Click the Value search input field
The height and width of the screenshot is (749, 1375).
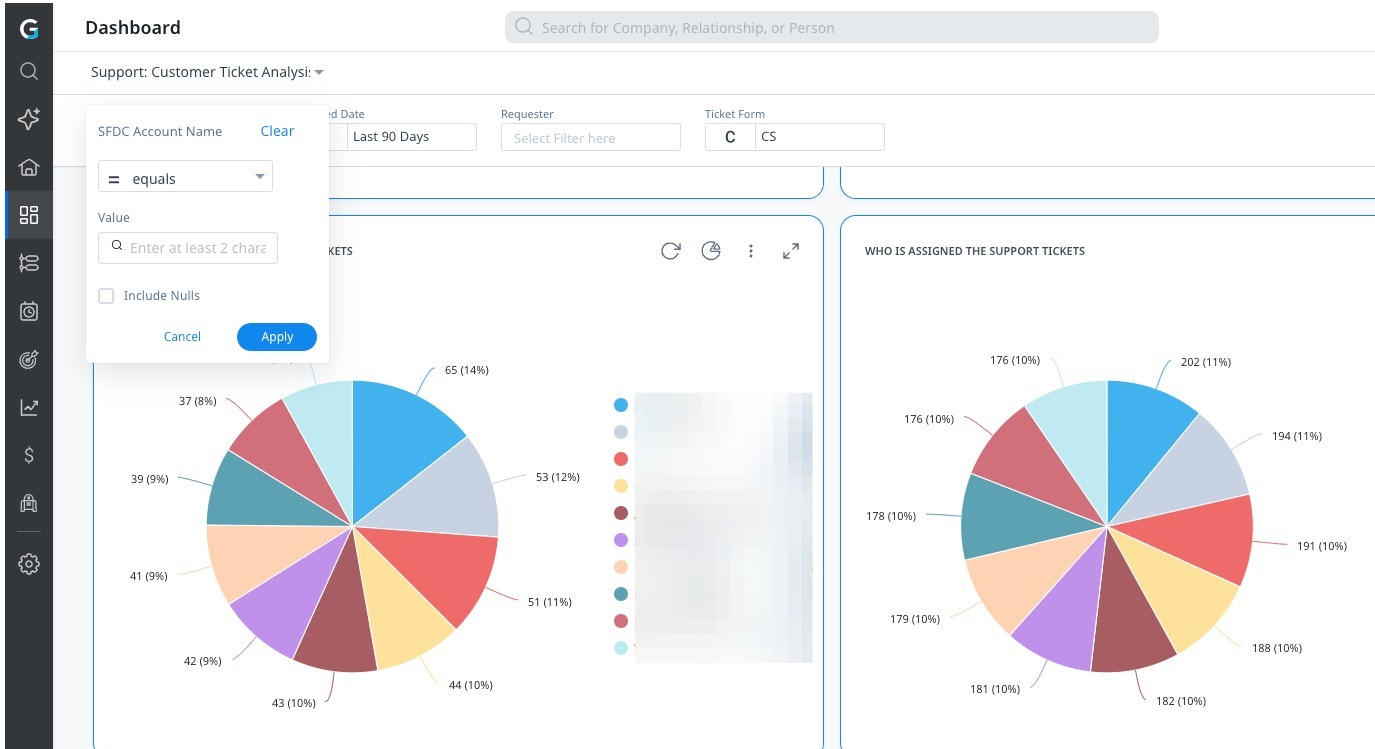coord(188,248)
